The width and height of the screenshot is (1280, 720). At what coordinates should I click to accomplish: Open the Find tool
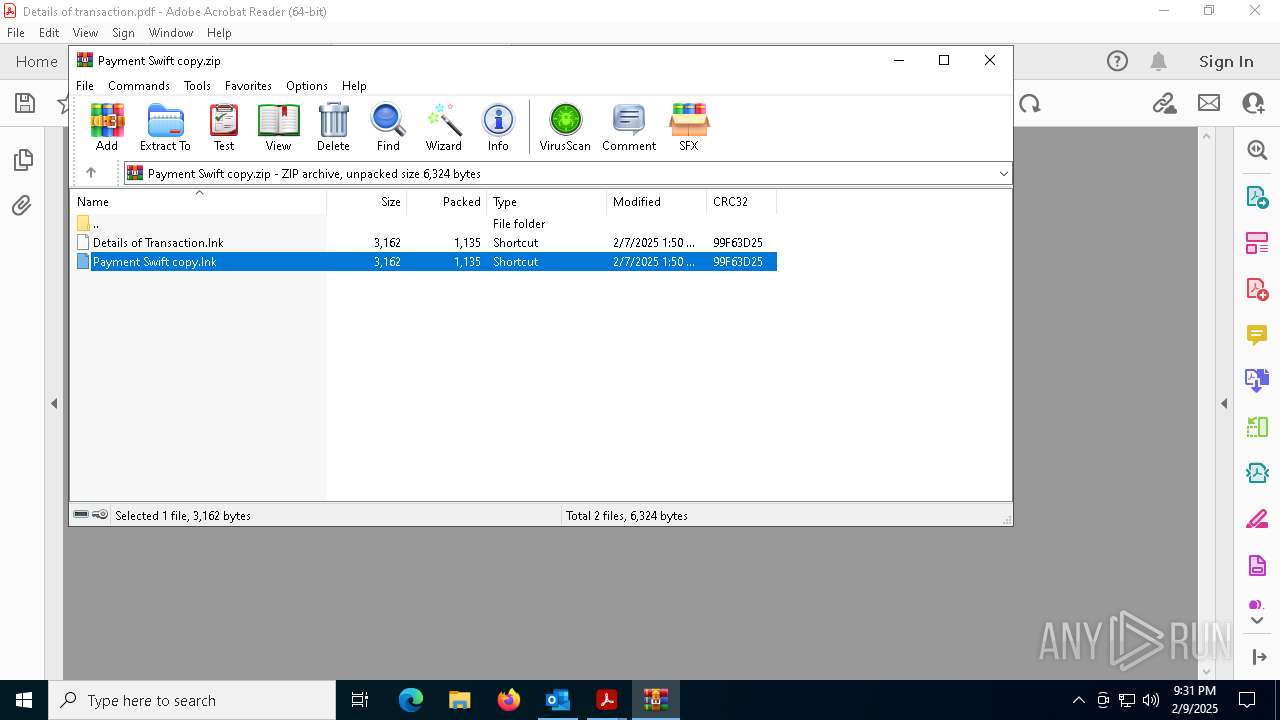[x=388, y=127]
